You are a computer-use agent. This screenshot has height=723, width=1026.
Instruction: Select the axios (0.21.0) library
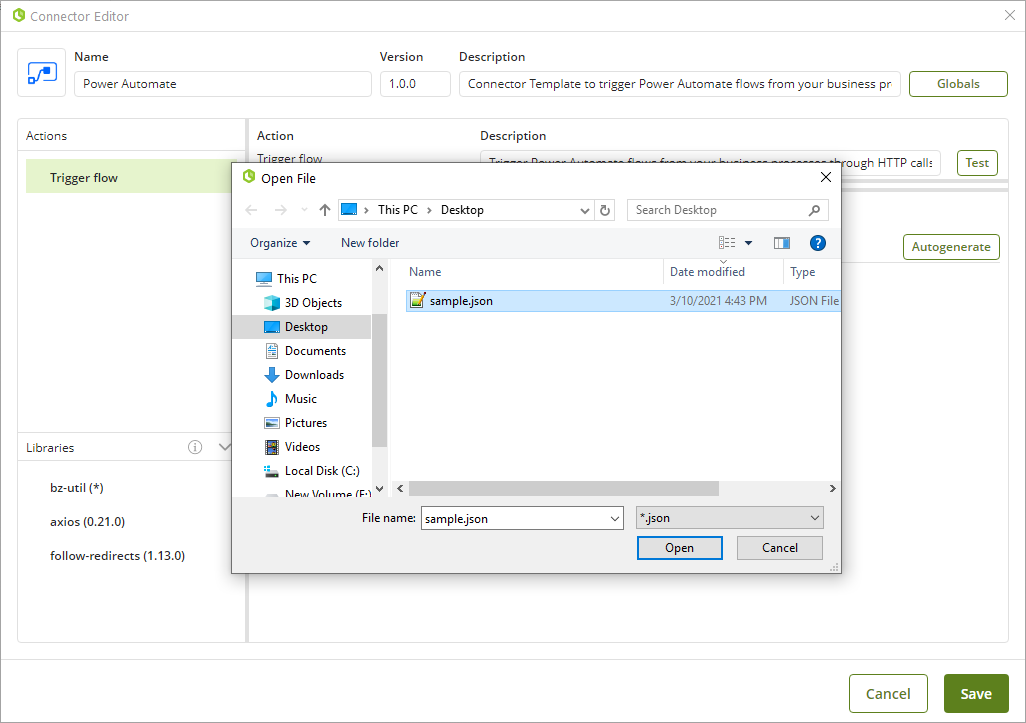(87, 521)
